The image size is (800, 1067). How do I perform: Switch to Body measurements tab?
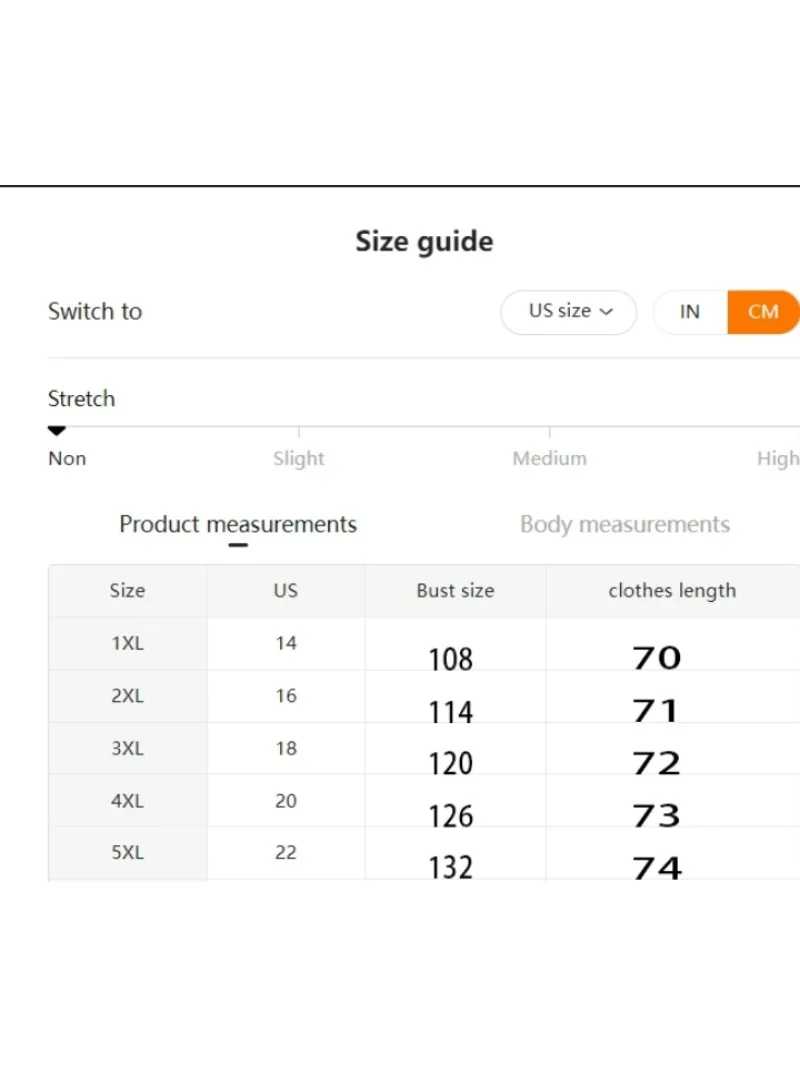pos(625,525)
